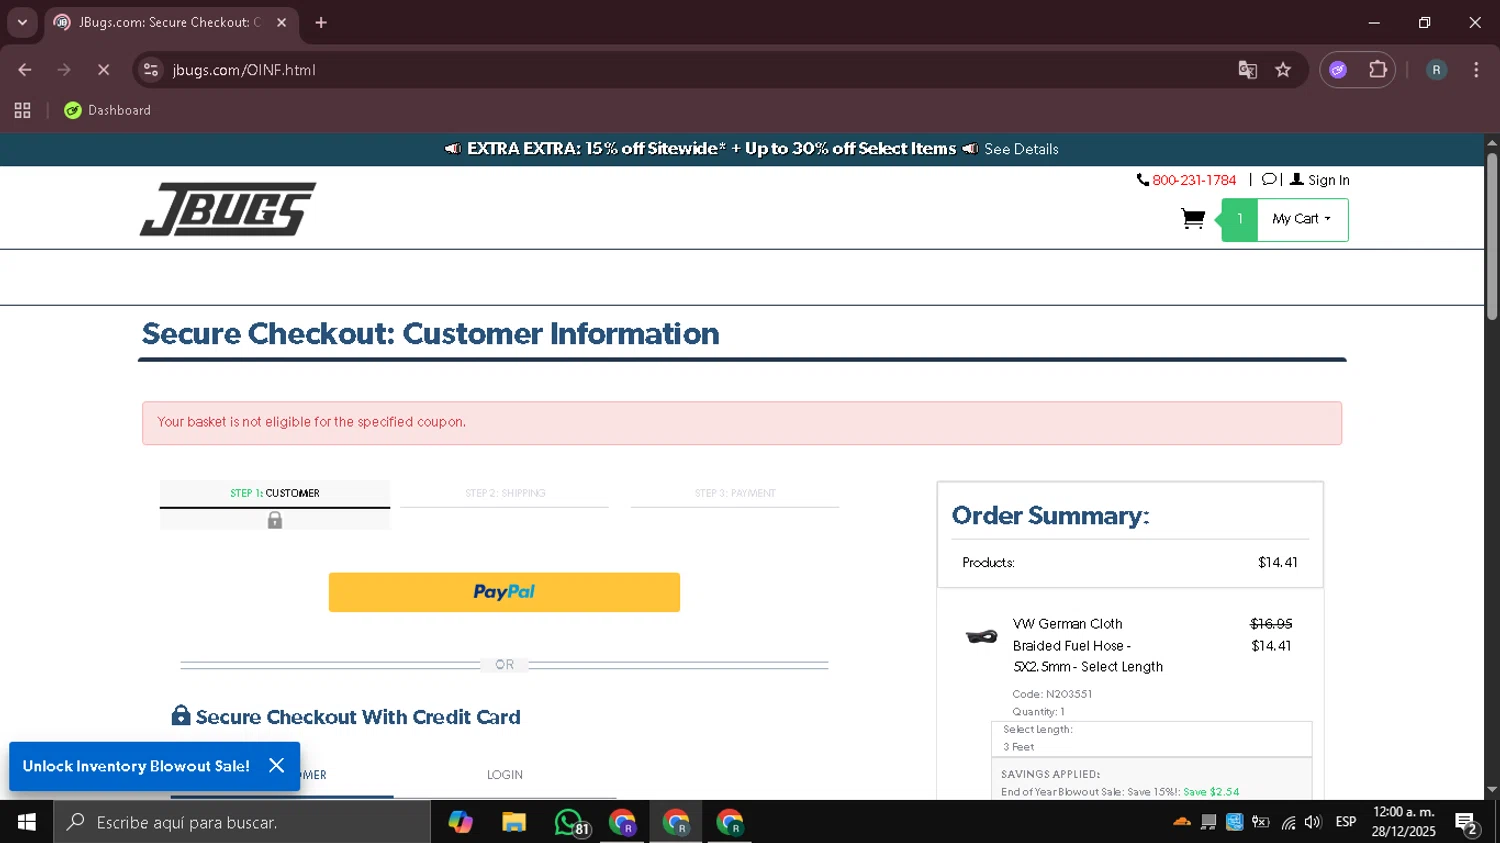This screenshot has width=1500, height=843.
Task: Open the purple extension icon
Action: 1338,70
